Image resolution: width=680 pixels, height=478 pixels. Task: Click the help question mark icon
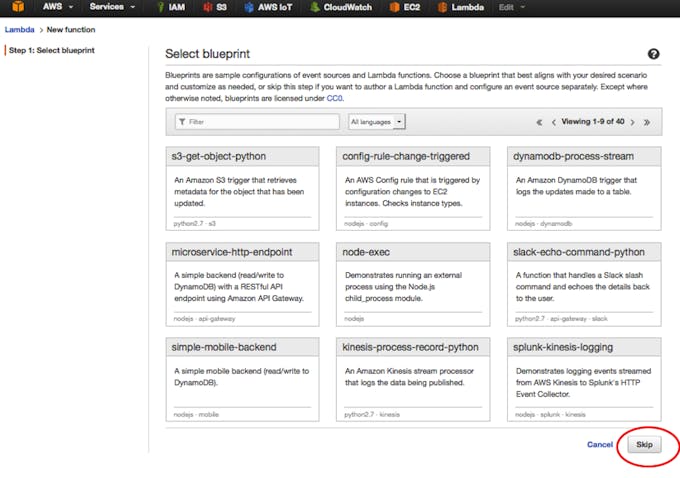pyautogui.click(x=653, y=54)
